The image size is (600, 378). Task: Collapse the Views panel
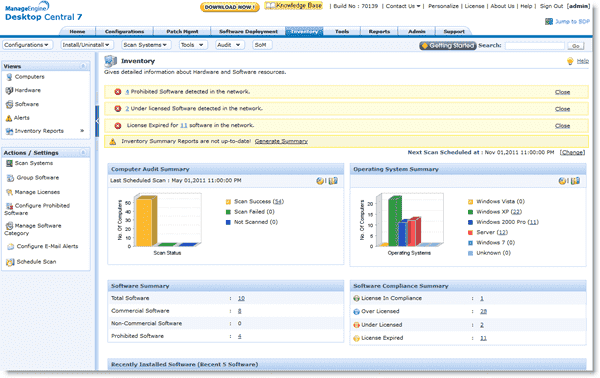click(x=83, y=66)
